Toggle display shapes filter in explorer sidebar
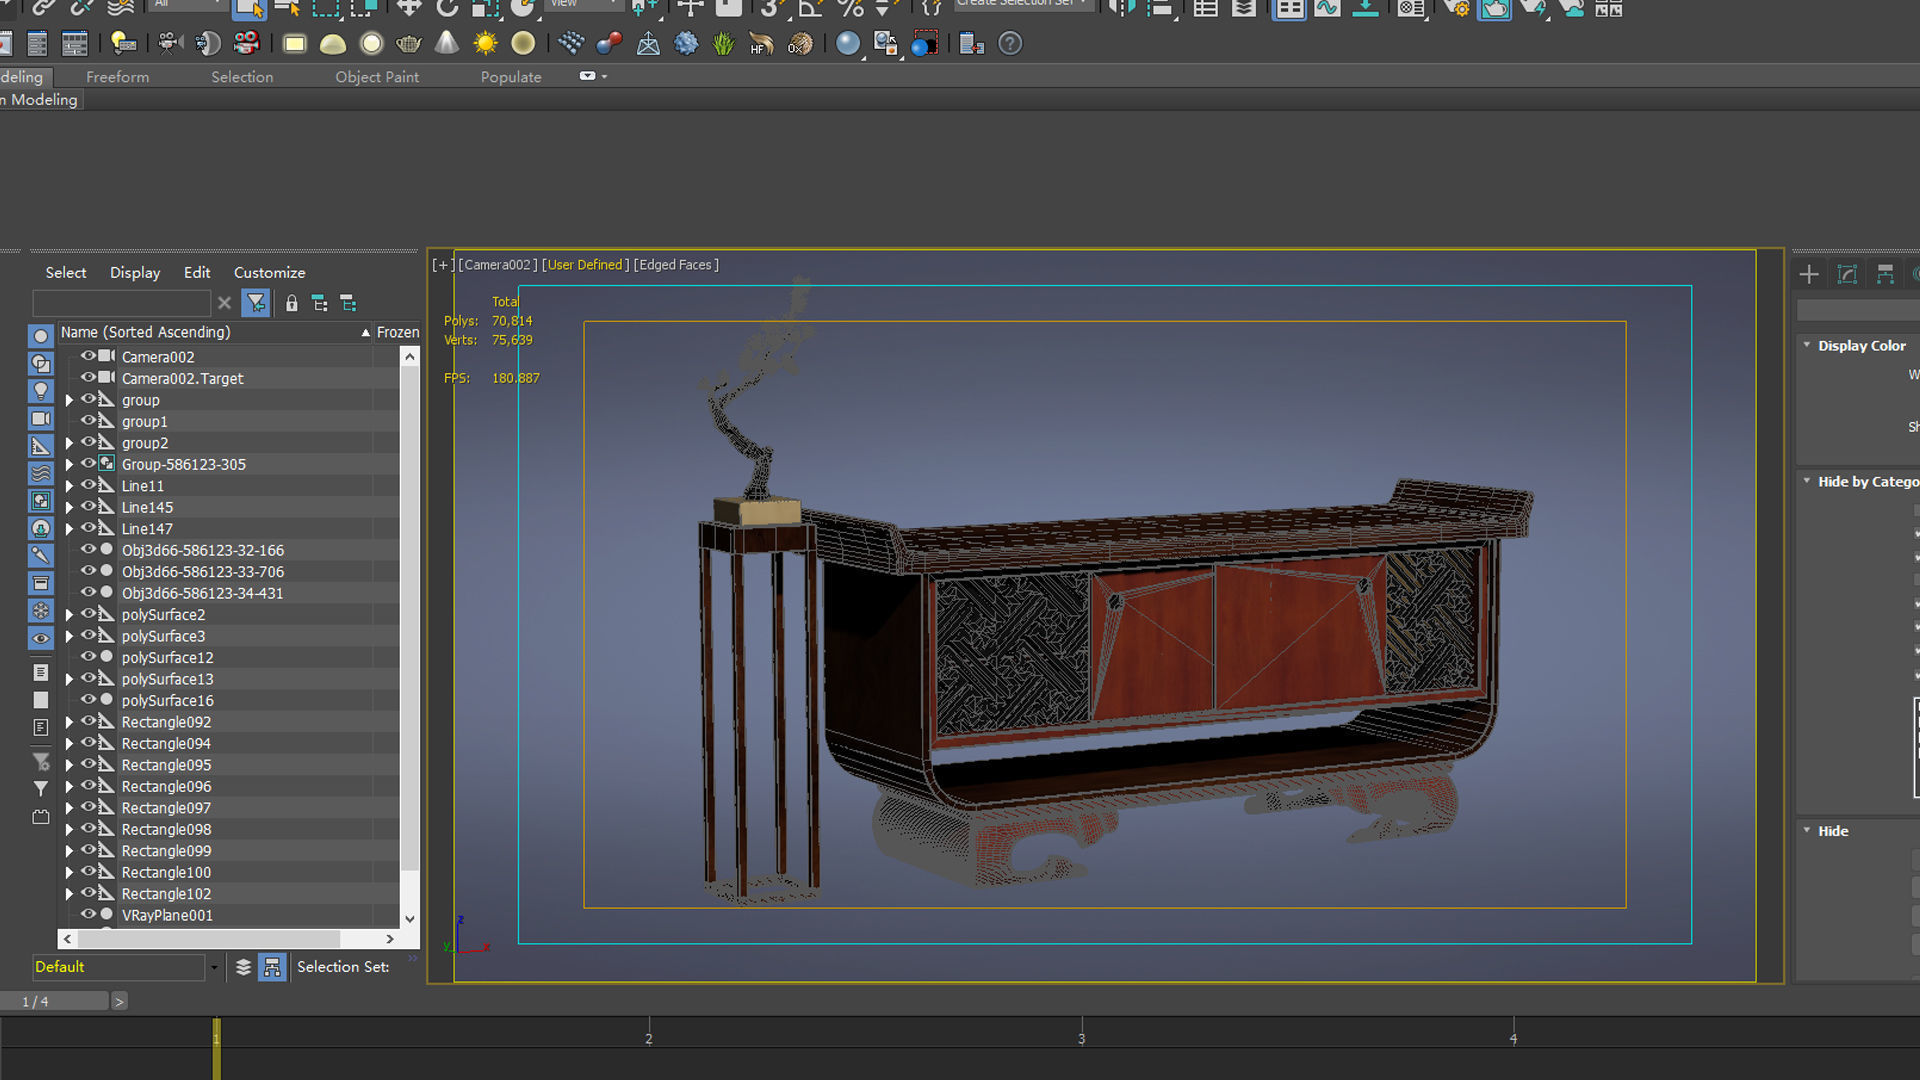The width and height of the screenshot is (1920, 1080). 40,364
